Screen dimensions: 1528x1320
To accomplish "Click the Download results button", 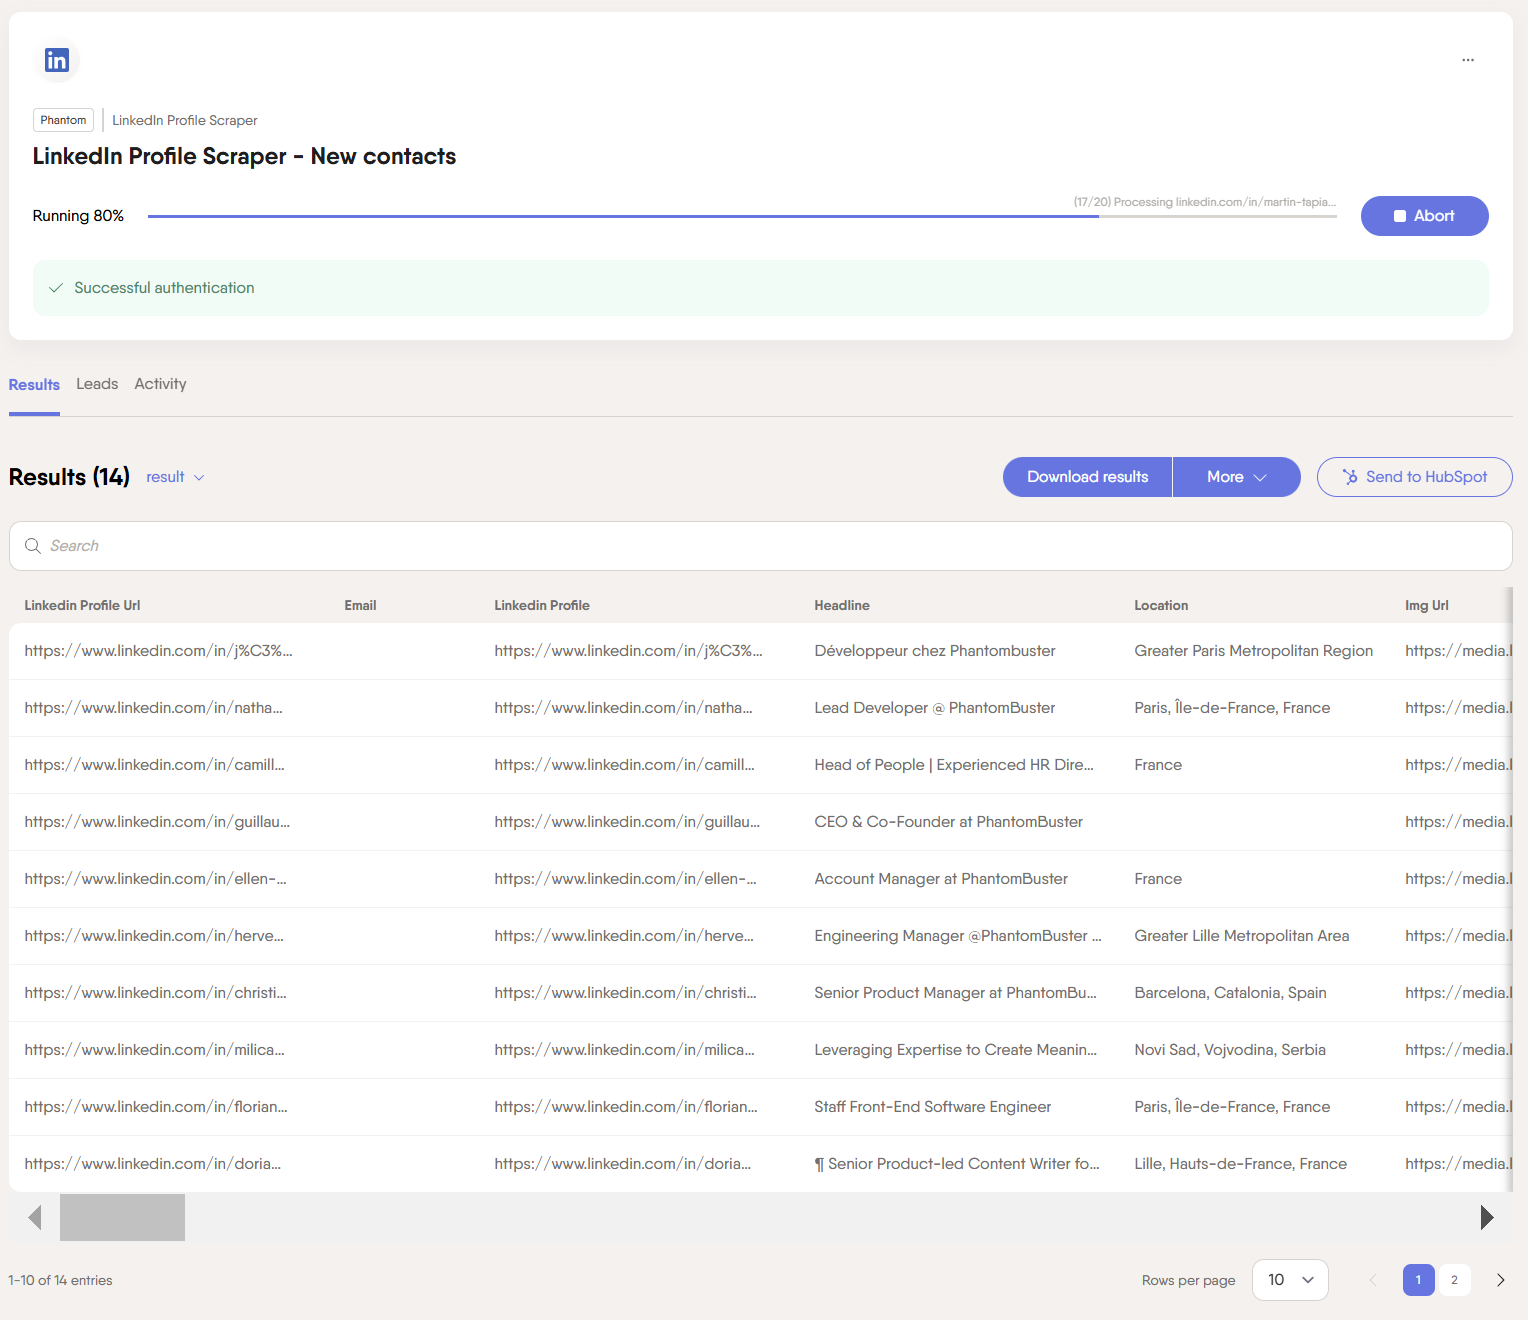I will 1087,477.
